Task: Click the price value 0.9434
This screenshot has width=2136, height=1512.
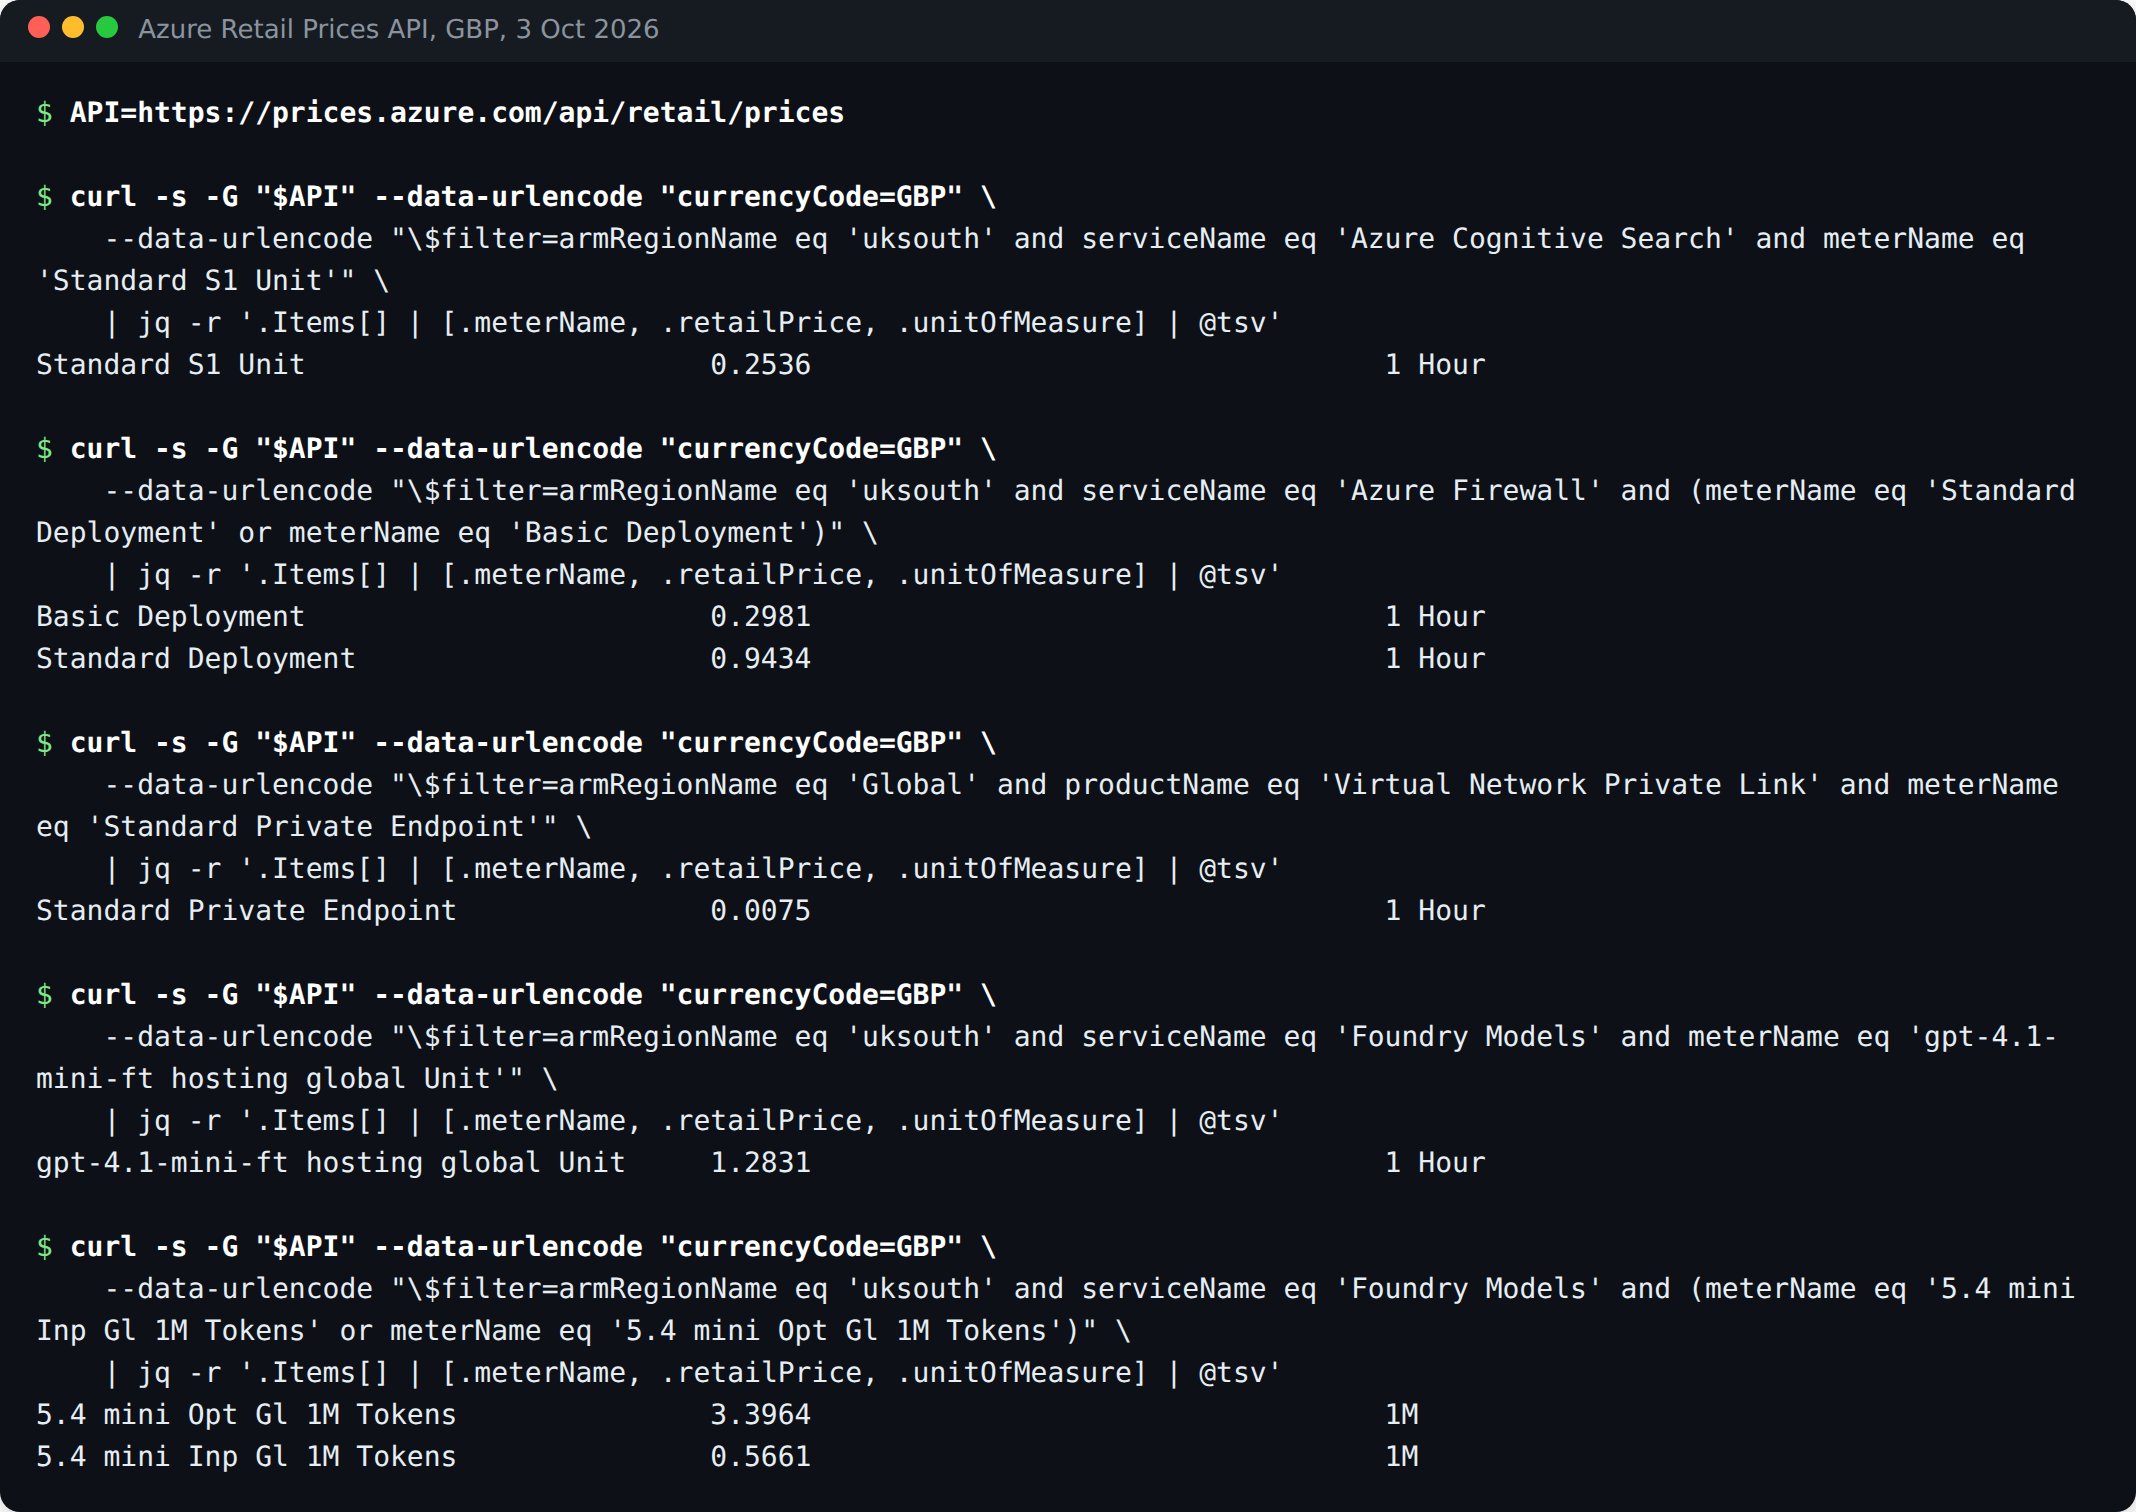Action: [760, 659]
